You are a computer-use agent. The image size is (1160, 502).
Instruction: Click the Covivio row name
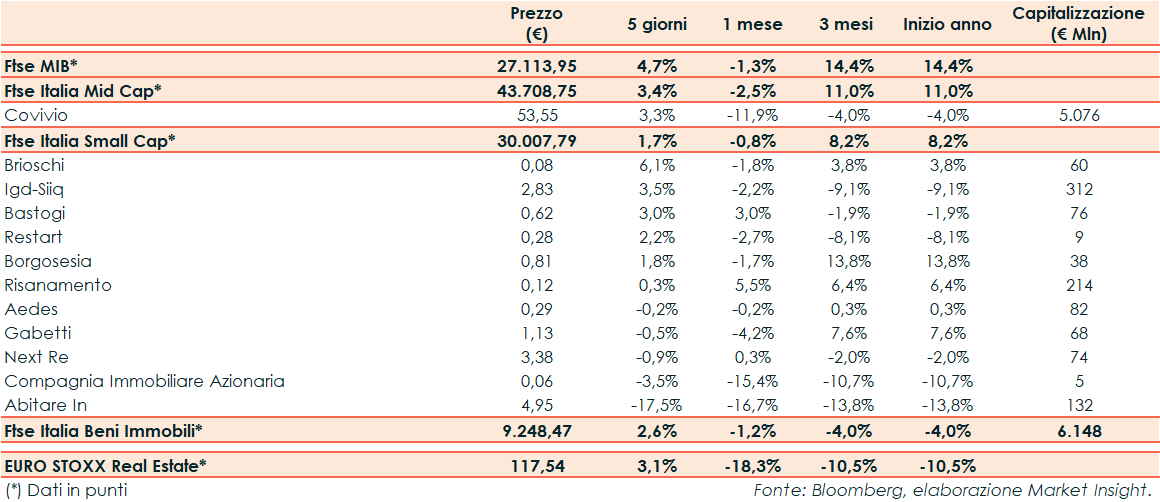(x=36, y=115)
